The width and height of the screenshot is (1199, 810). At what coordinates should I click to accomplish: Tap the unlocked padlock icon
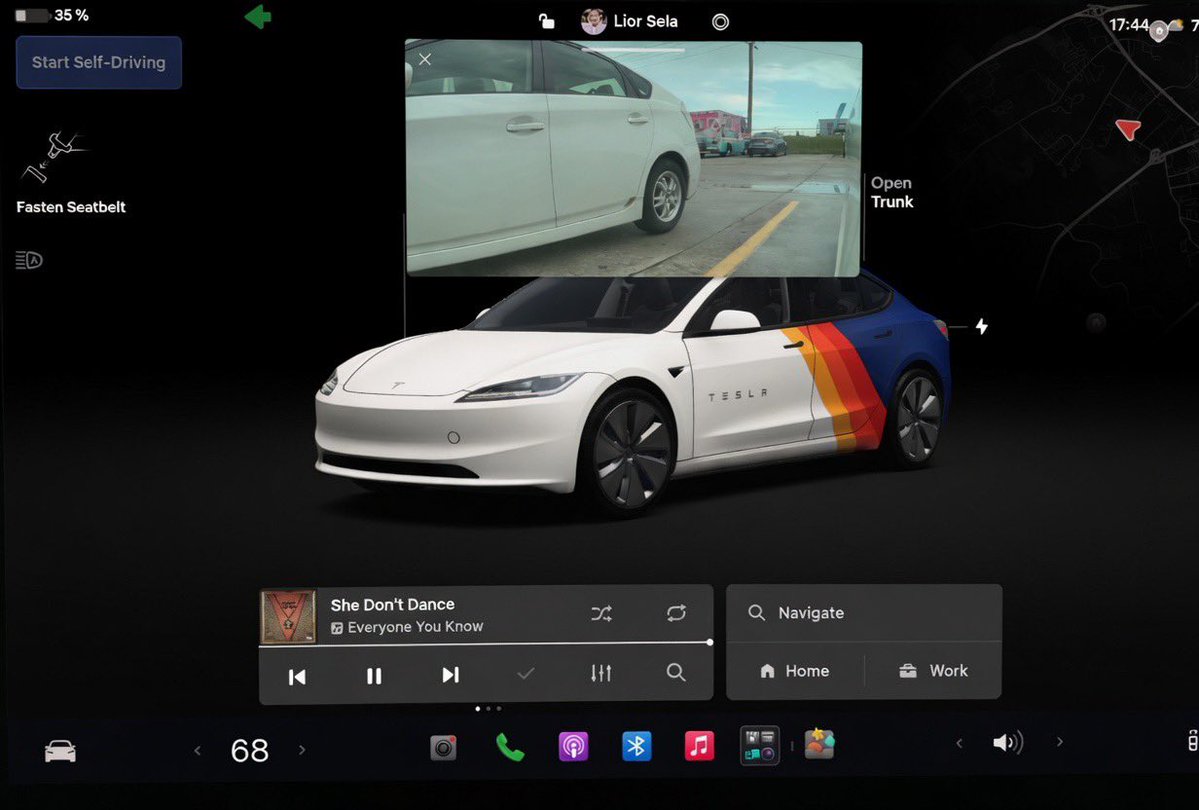click(x=546, y=21)
